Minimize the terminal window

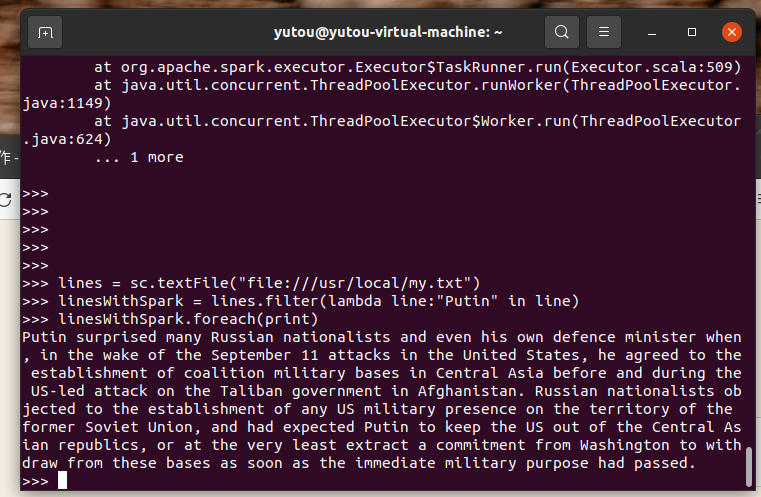[652, 33]
